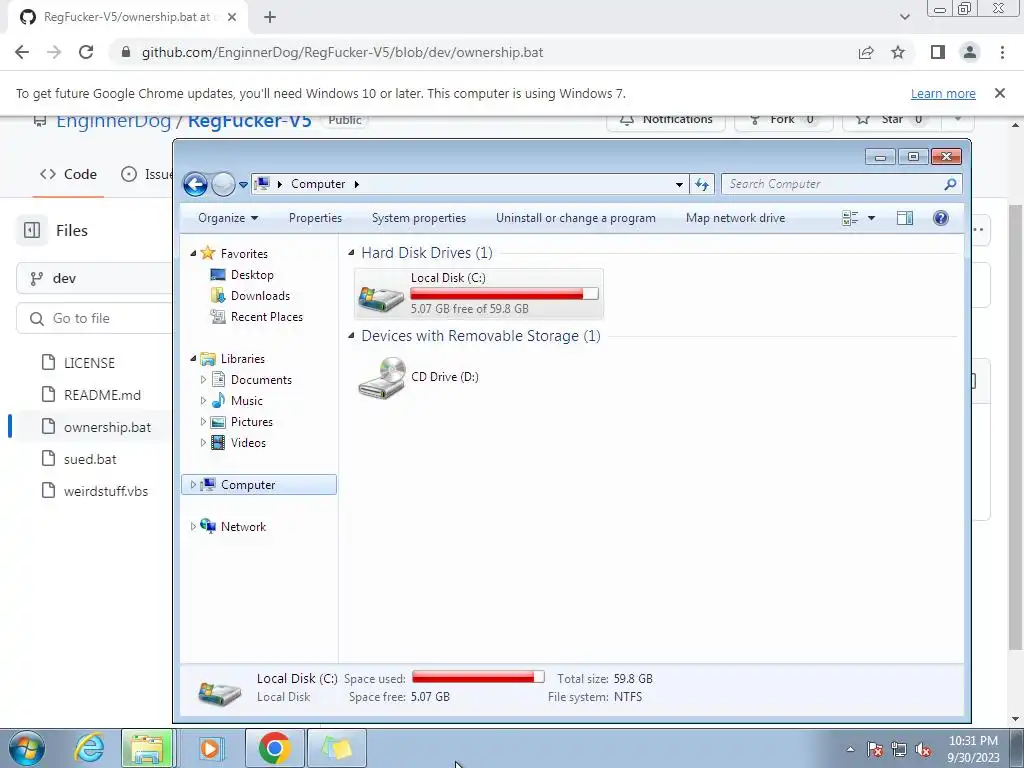Click the search magnifier icon in Explorer
The image size is (1024, 768).
coord(950,184)
